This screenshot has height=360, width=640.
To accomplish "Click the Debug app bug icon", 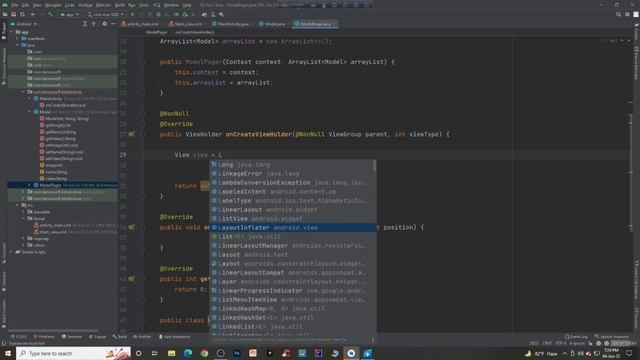I will pos(159,14).
